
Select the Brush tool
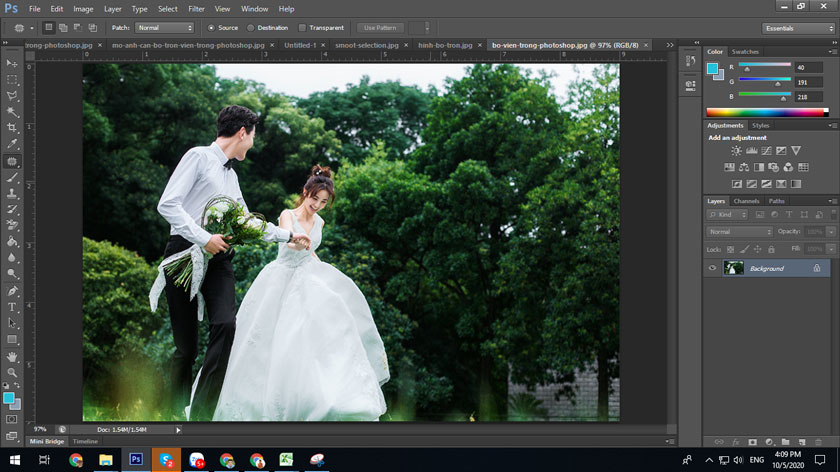click(12, 177)
